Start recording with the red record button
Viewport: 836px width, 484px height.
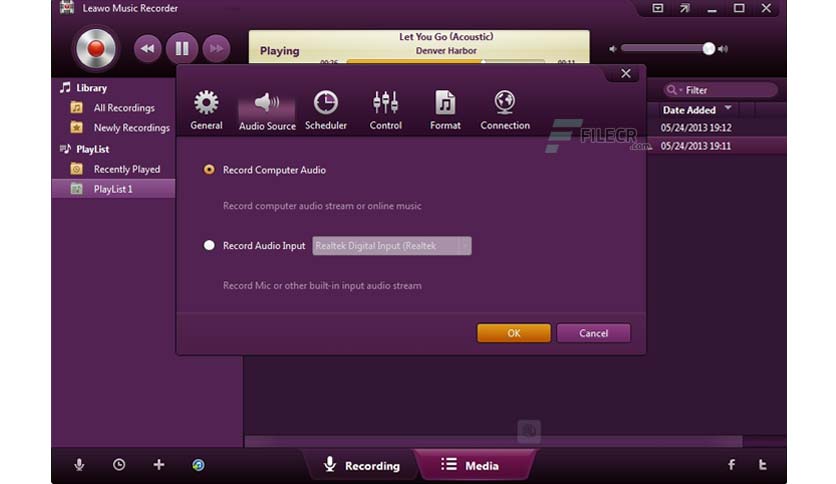click(96, 49)
